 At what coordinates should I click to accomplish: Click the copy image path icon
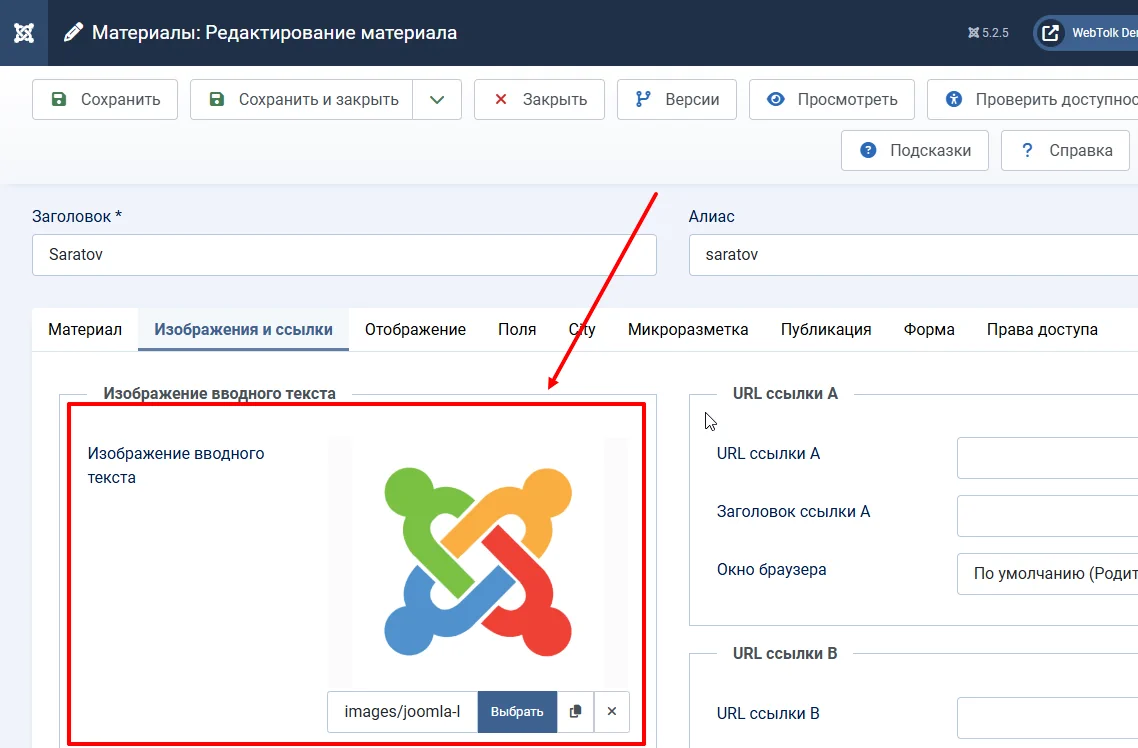576,712
